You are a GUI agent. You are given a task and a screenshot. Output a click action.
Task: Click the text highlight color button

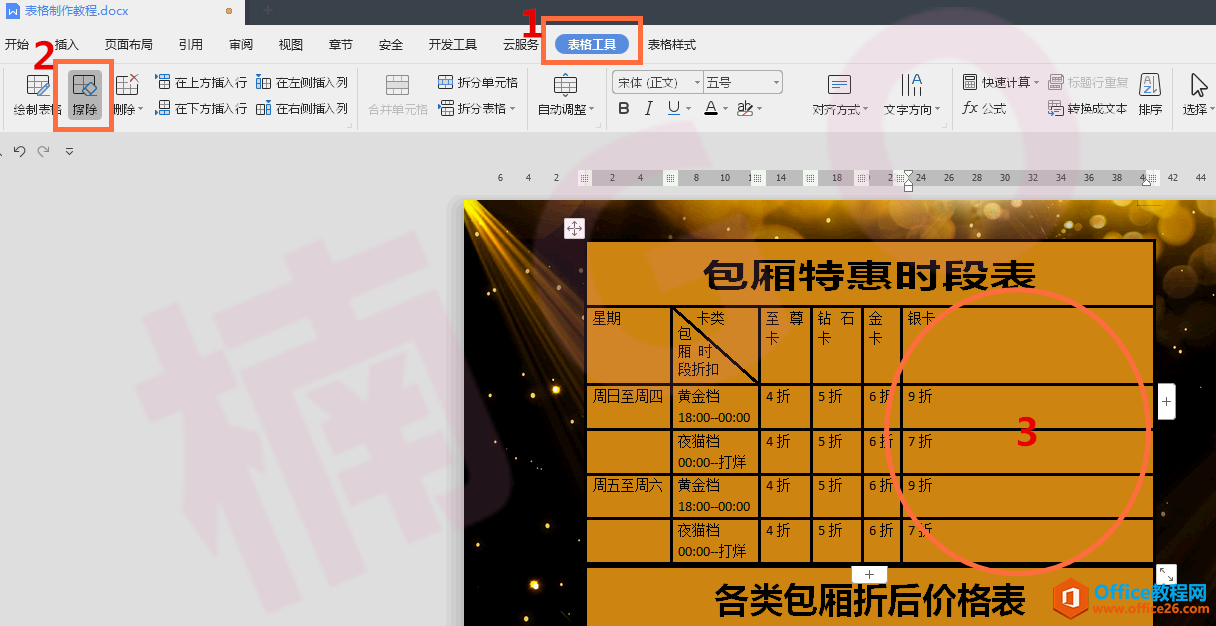[x=744, y=108]
